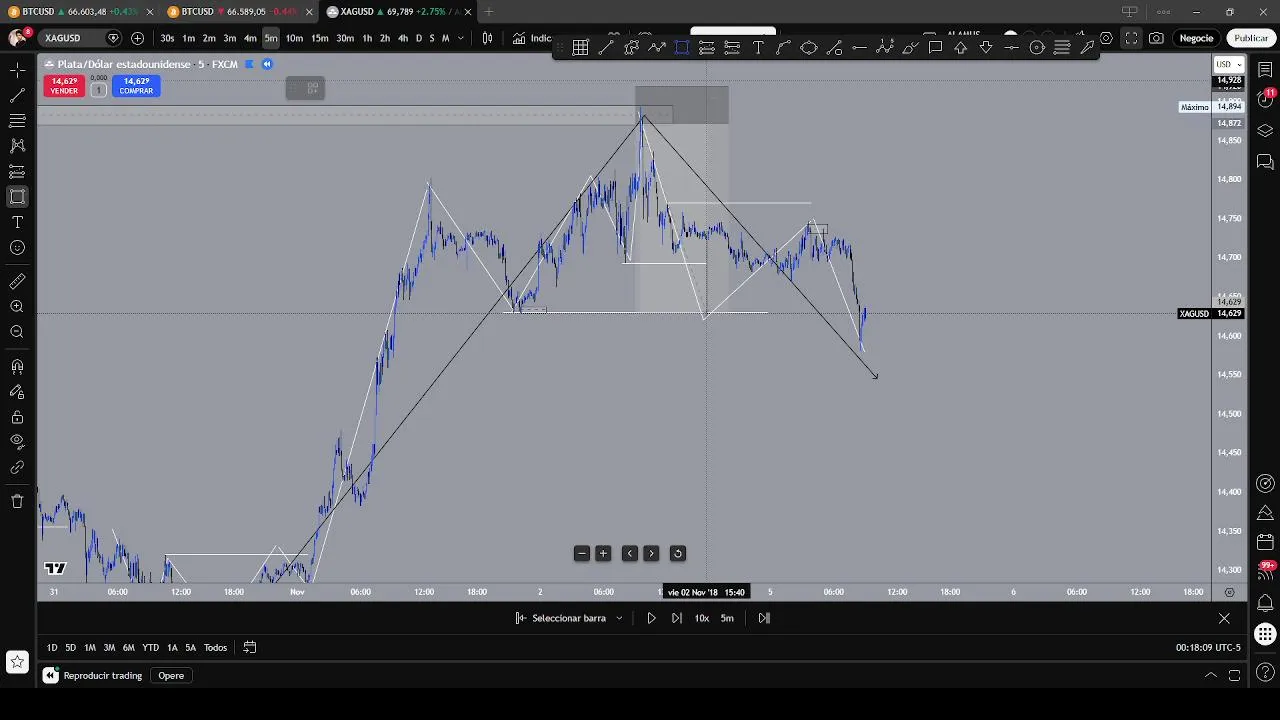Close the replay toolbar
Viewport: 1280px width, 720px height.
(x=1224, y=618)
